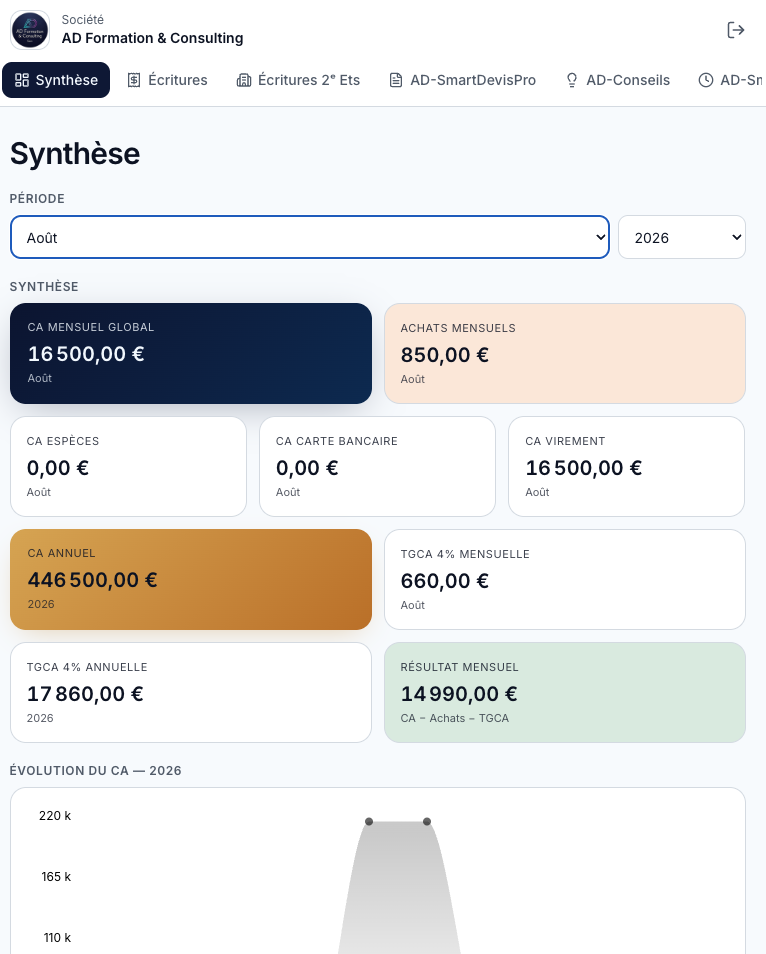Click the Synthèse page heading
Screen dimensions: 766x954
click(75, 153)
